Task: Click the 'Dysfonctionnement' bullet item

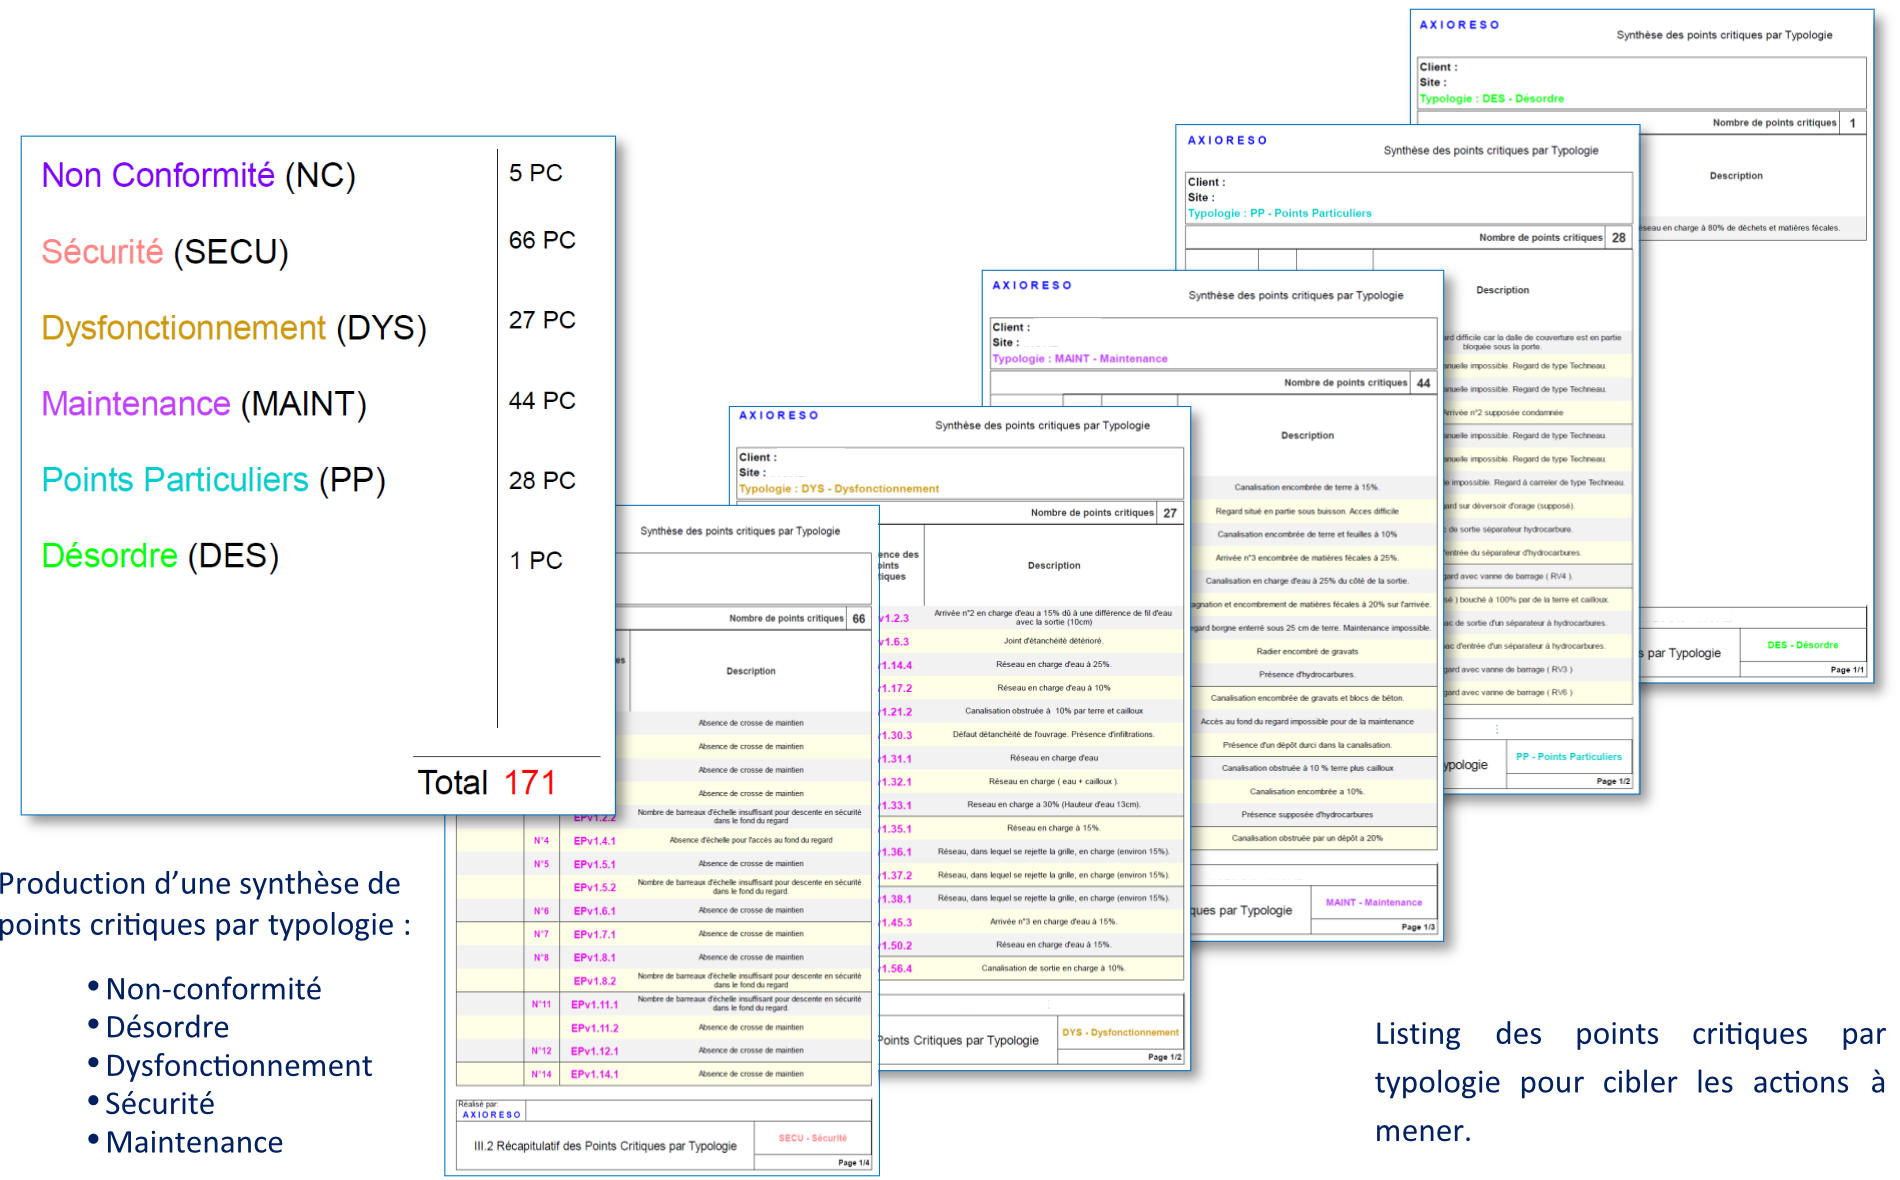Action: point(239,1066)
